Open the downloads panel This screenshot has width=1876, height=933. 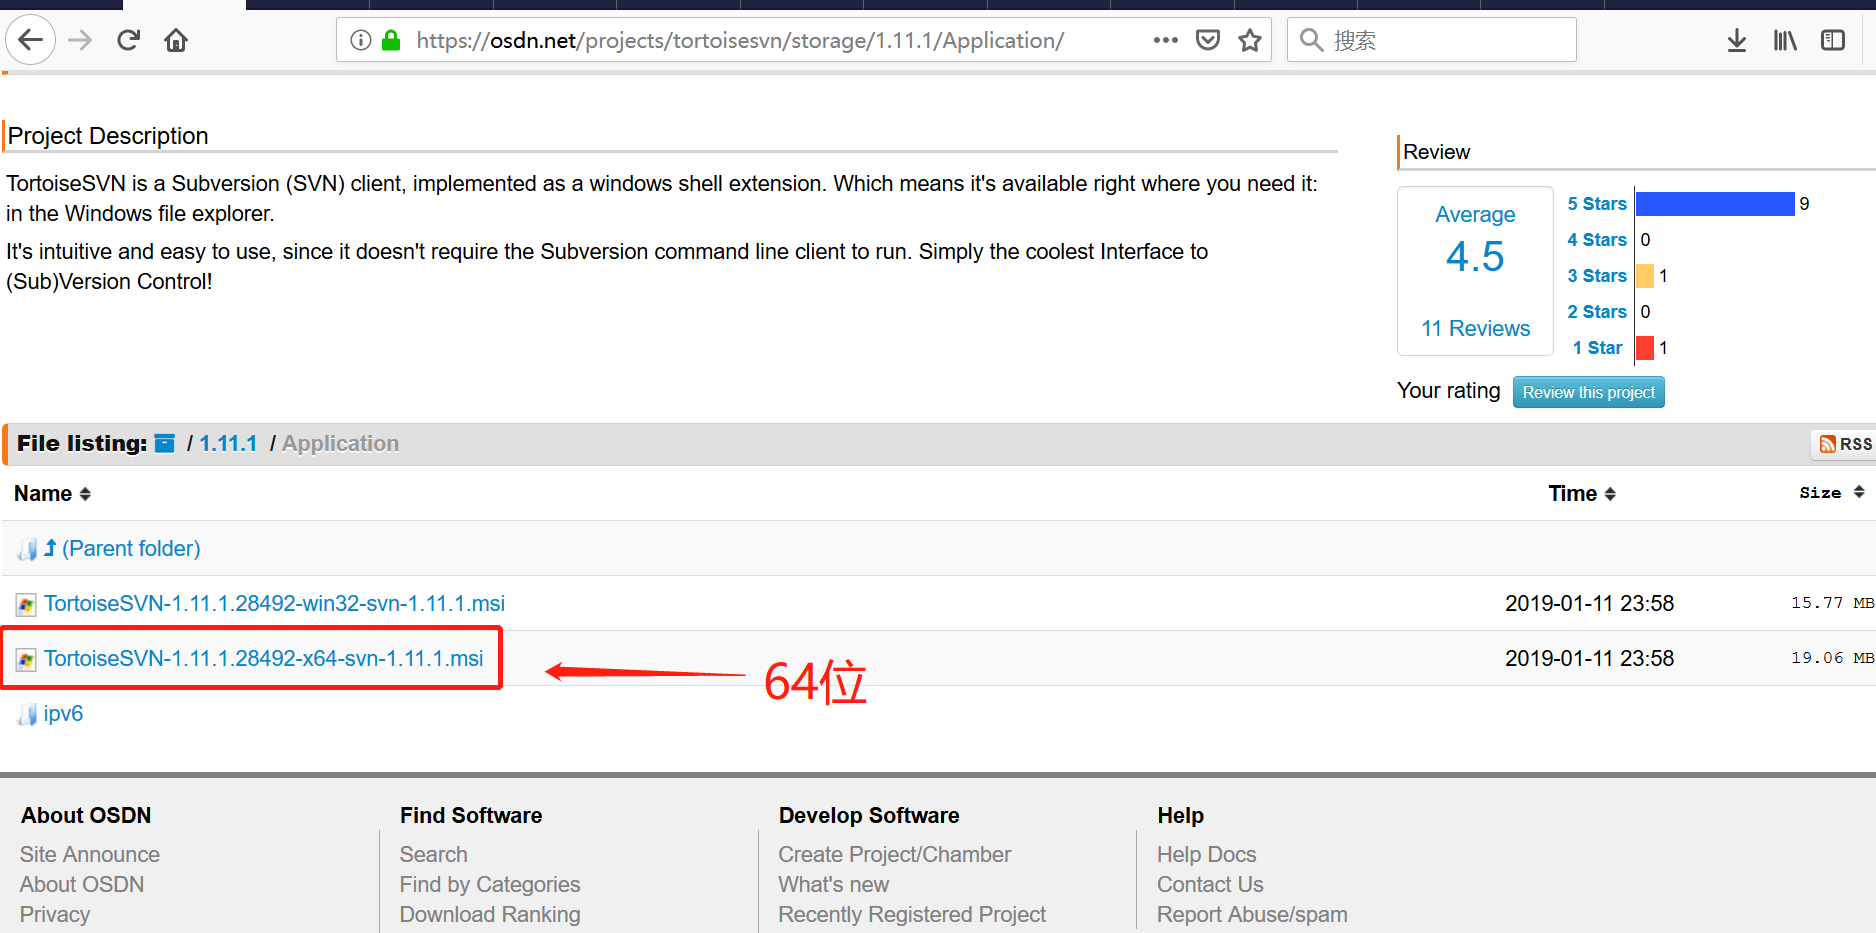click(1737, 40)
